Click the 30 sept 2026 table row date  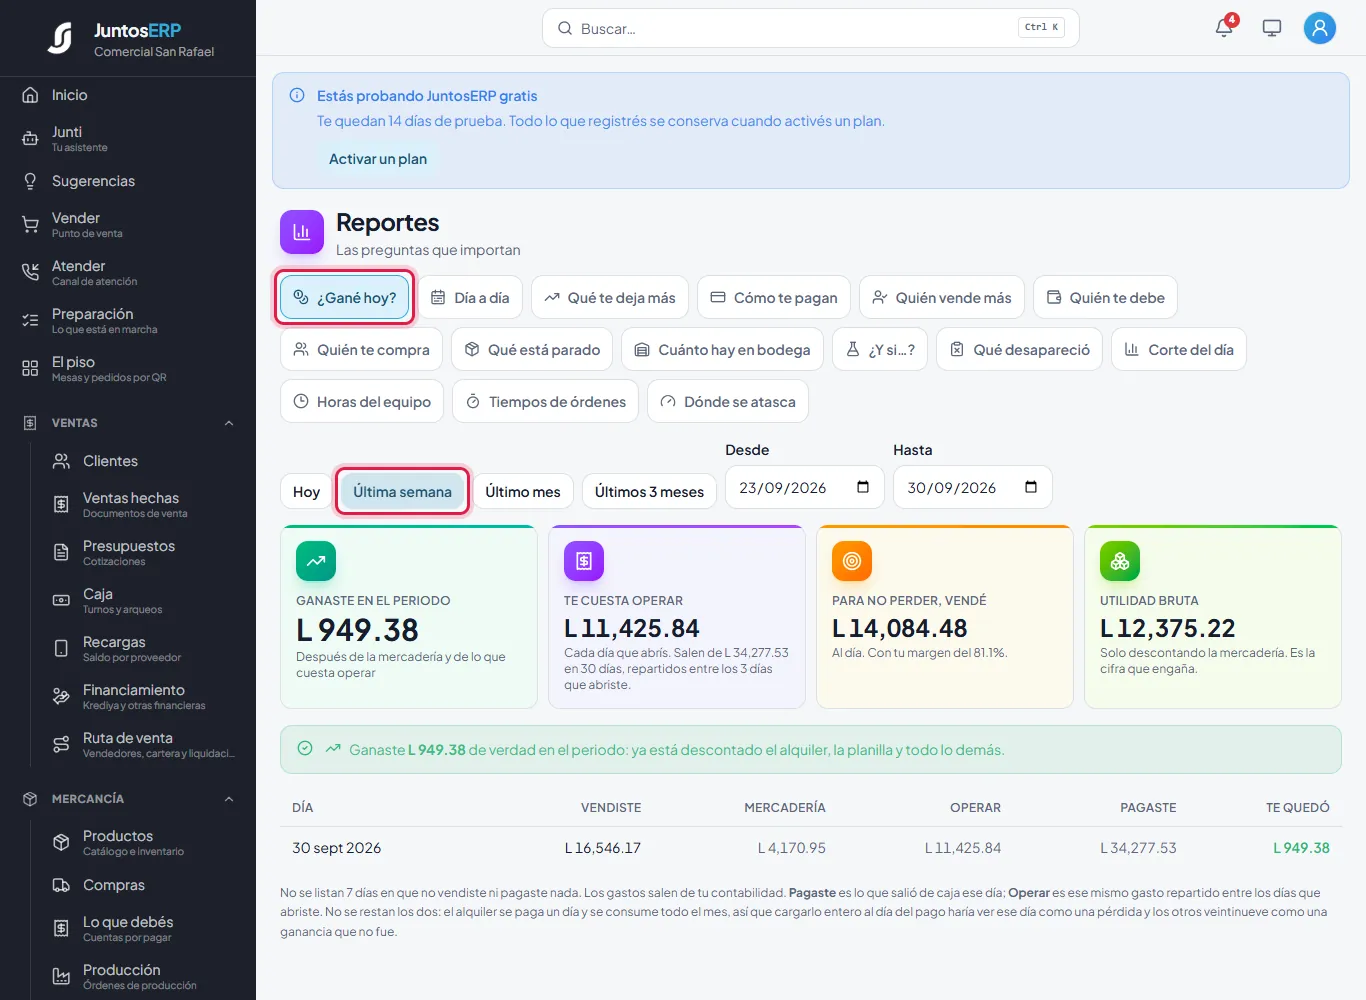click(x=336, y=848)
